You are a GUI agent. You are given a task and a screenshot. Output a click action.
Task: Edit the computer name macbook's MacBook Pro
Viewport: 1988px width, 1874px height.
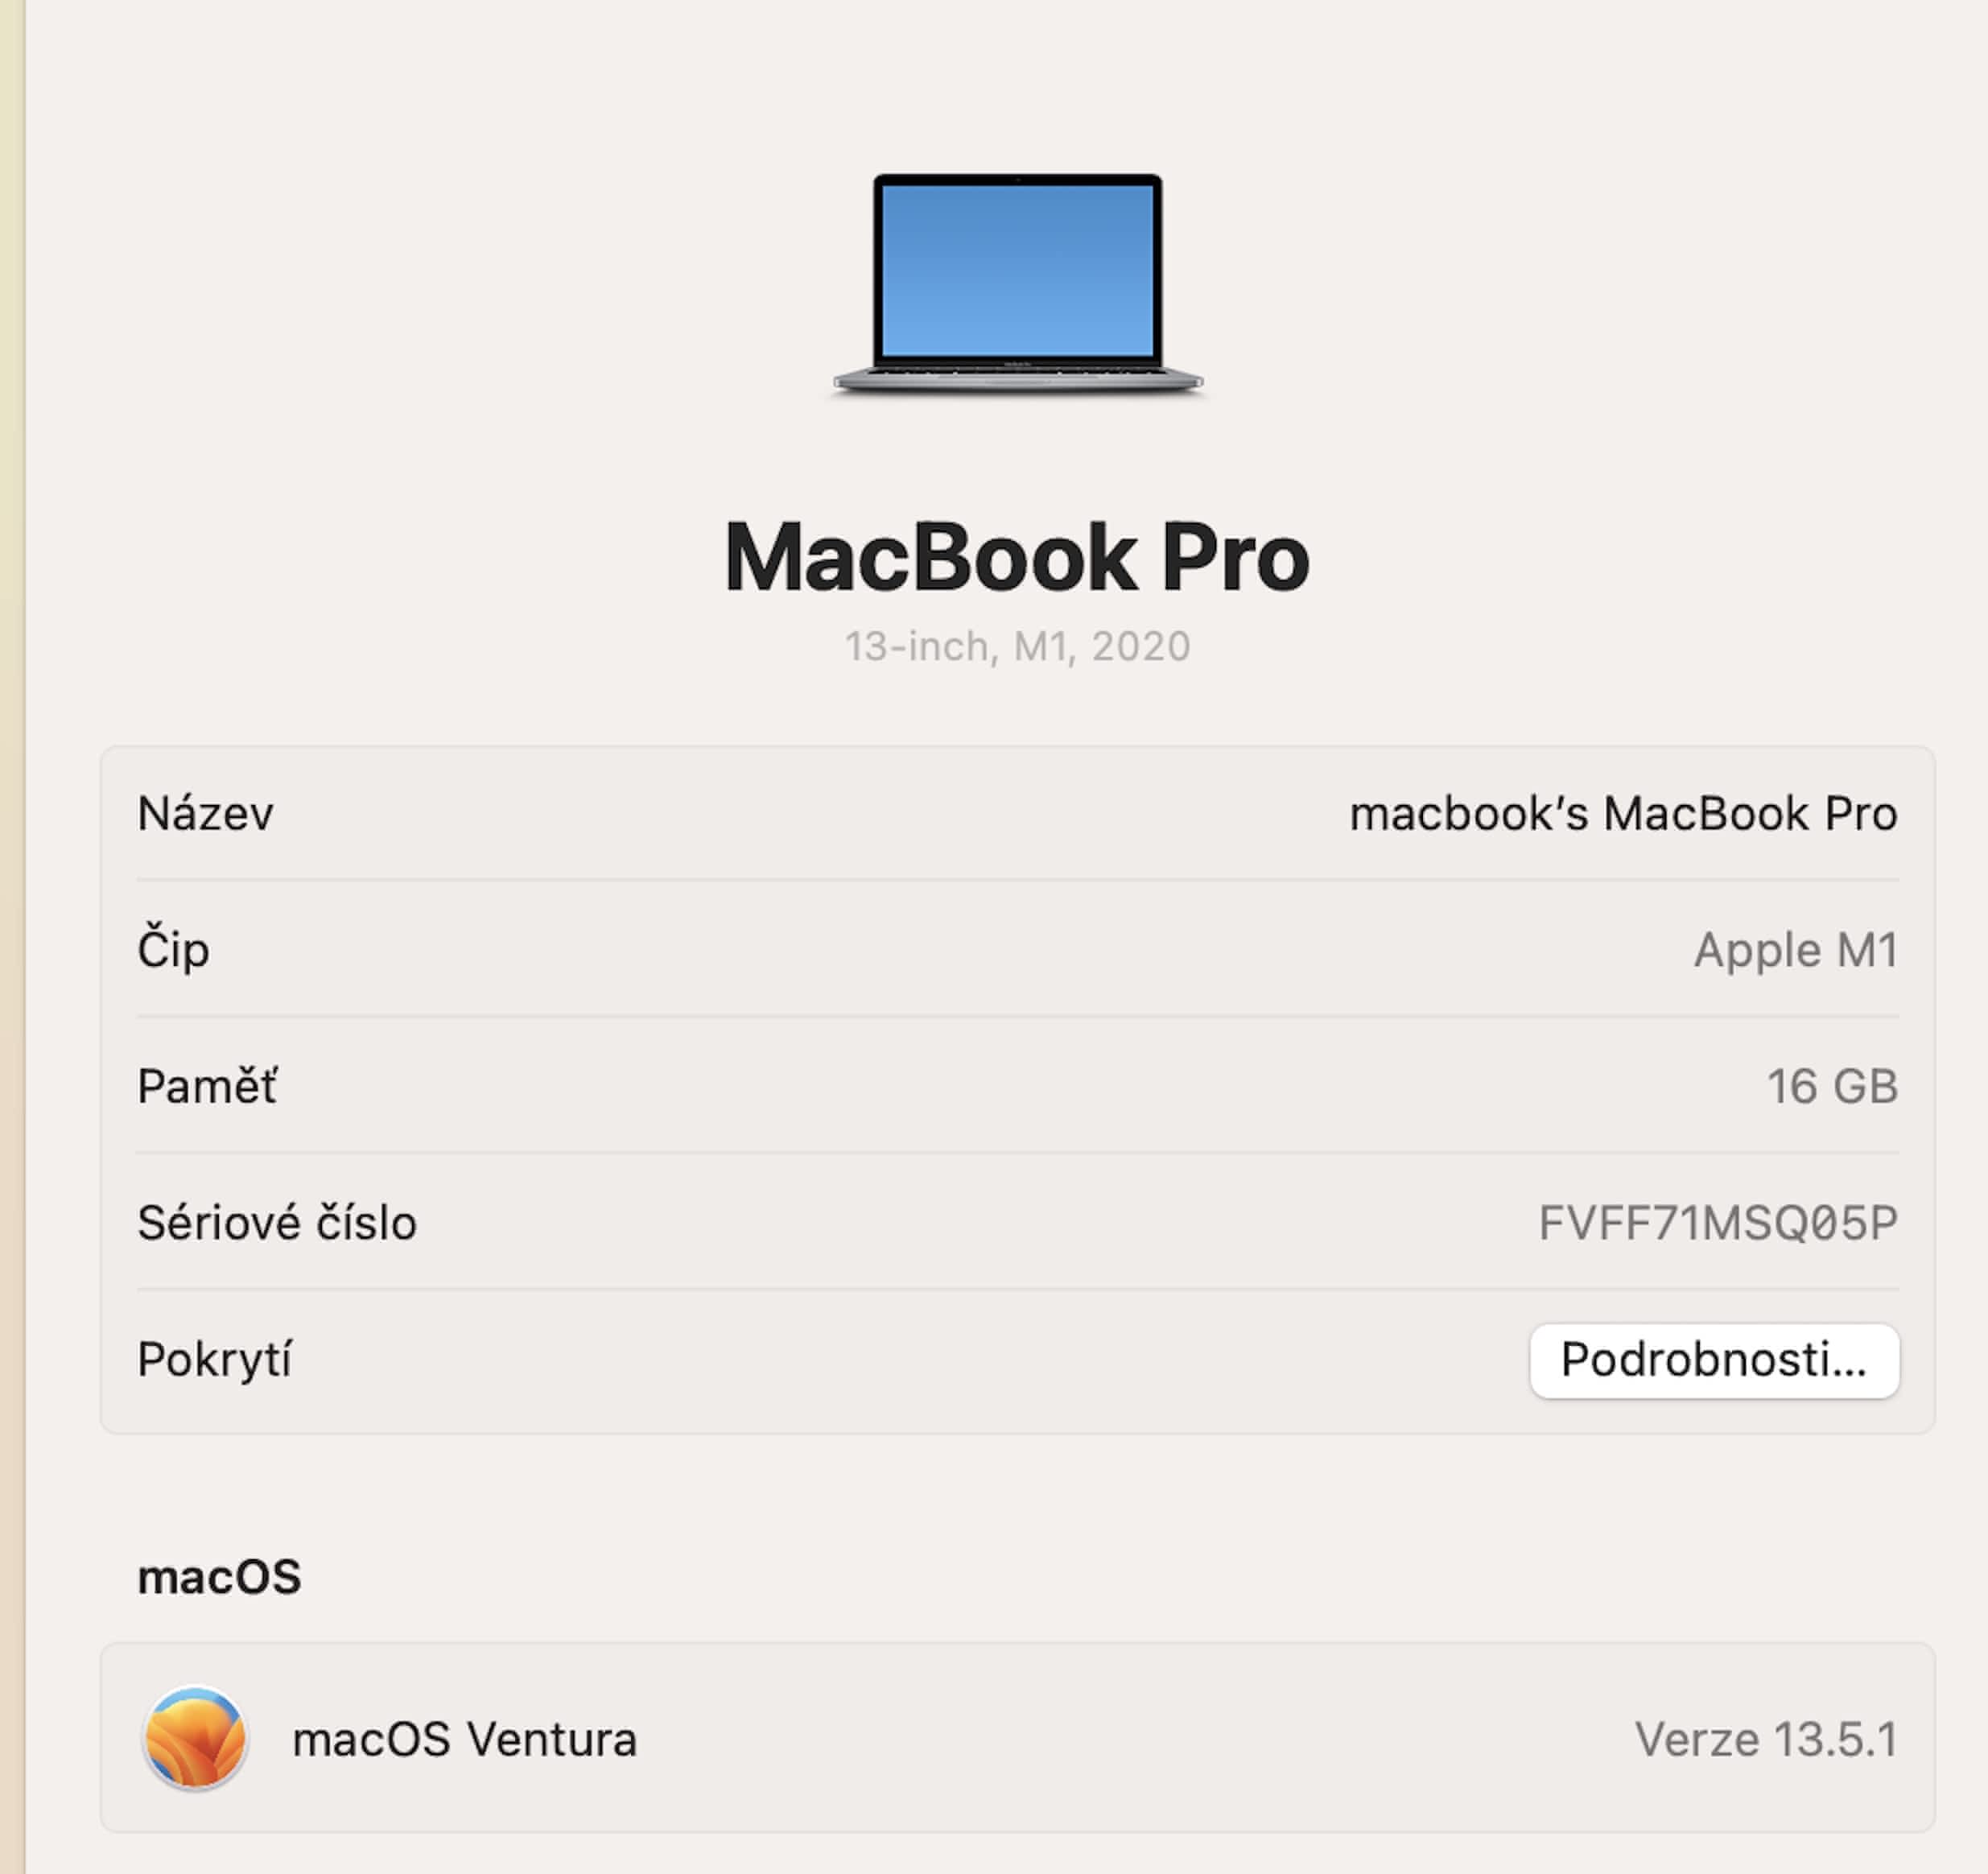pyautogui.click(x=1623, y=813)
